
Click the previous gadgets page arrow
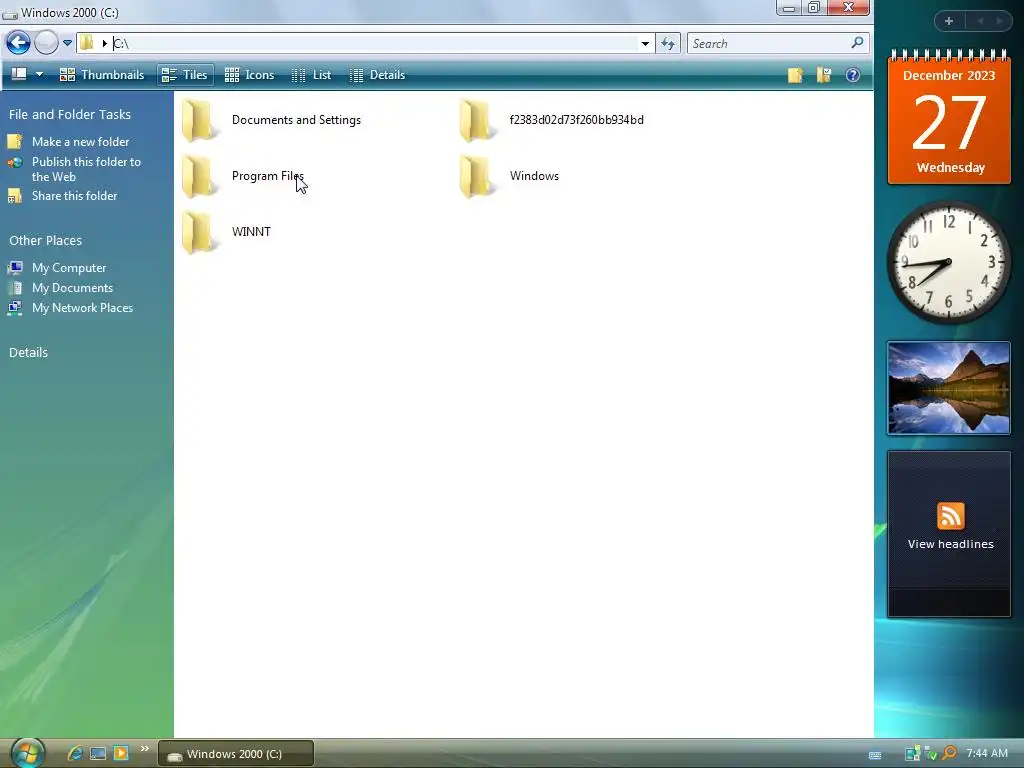coord(980,21)
